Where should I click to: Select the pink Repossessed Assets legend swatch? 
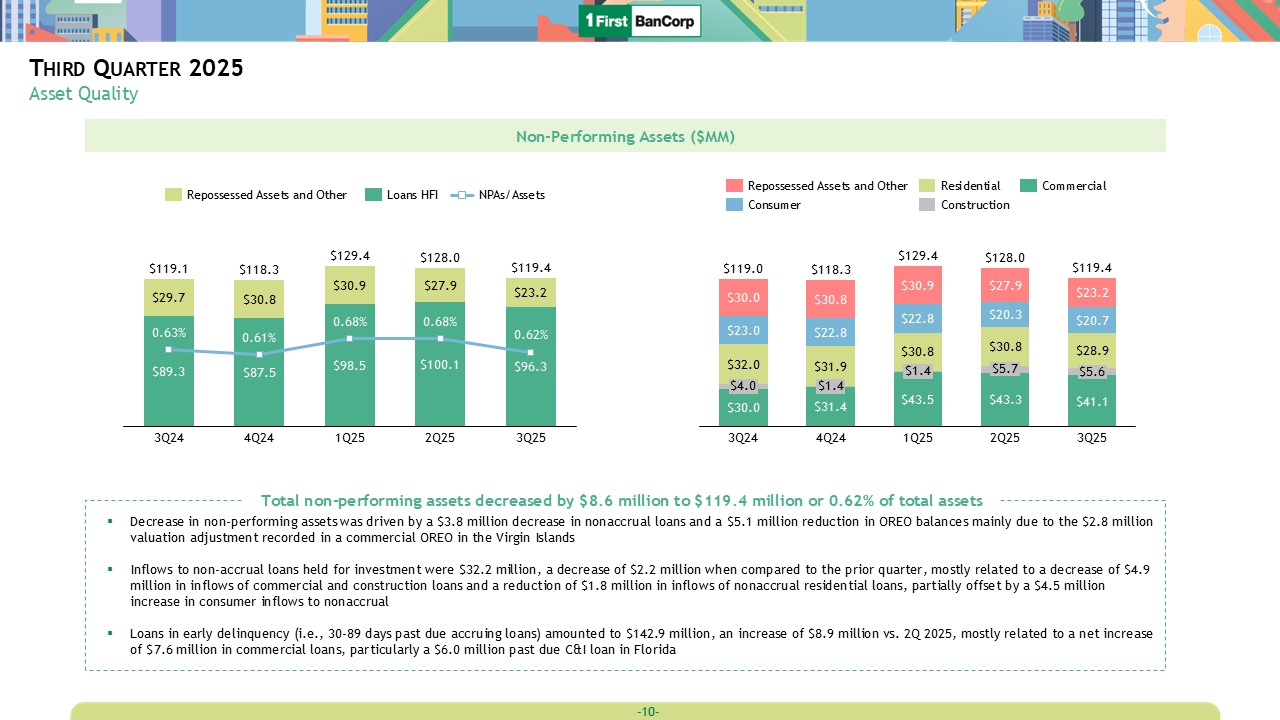734,186
